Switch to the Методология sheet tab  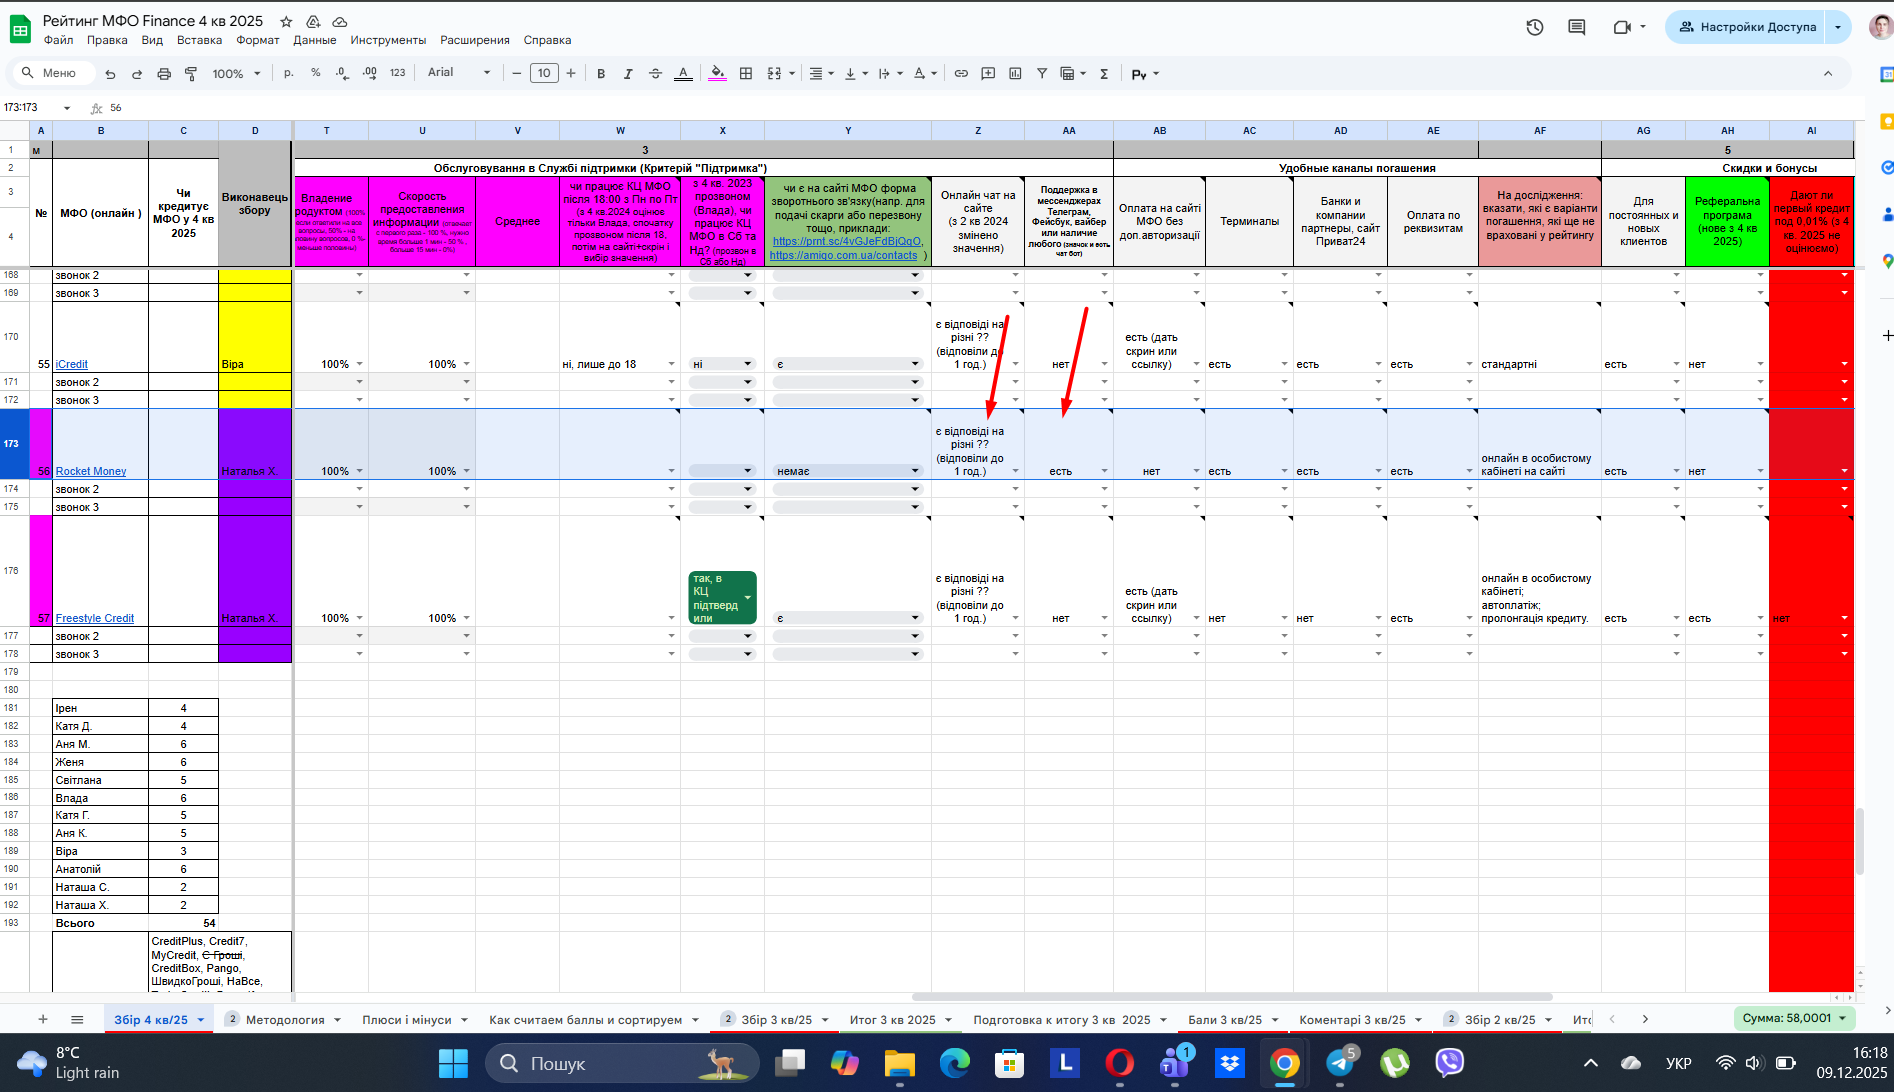coord(285,1020)
